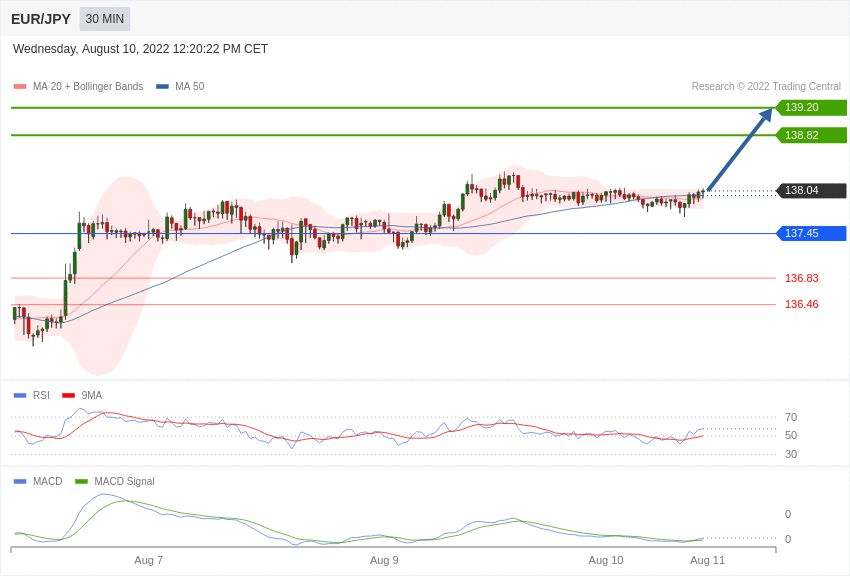Click the MA 20 + Bollinger Bands legend swatch
Image resolution: width=850 pixels, height=576 pixels.
20,87
